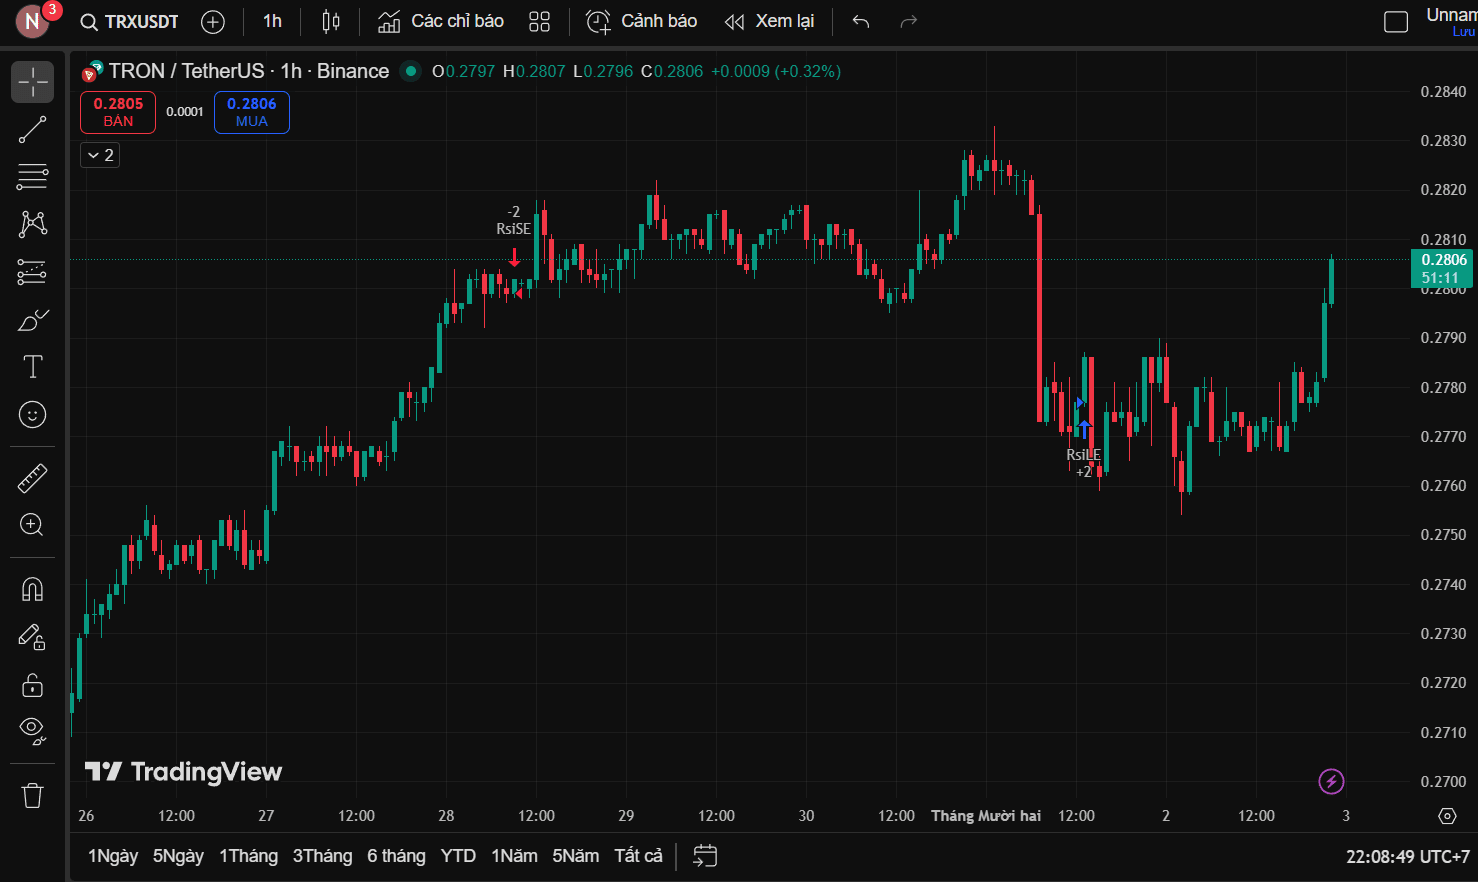Select the 5Năm date range
This screenshot has height=882, width=1478.
coord(575,856)
